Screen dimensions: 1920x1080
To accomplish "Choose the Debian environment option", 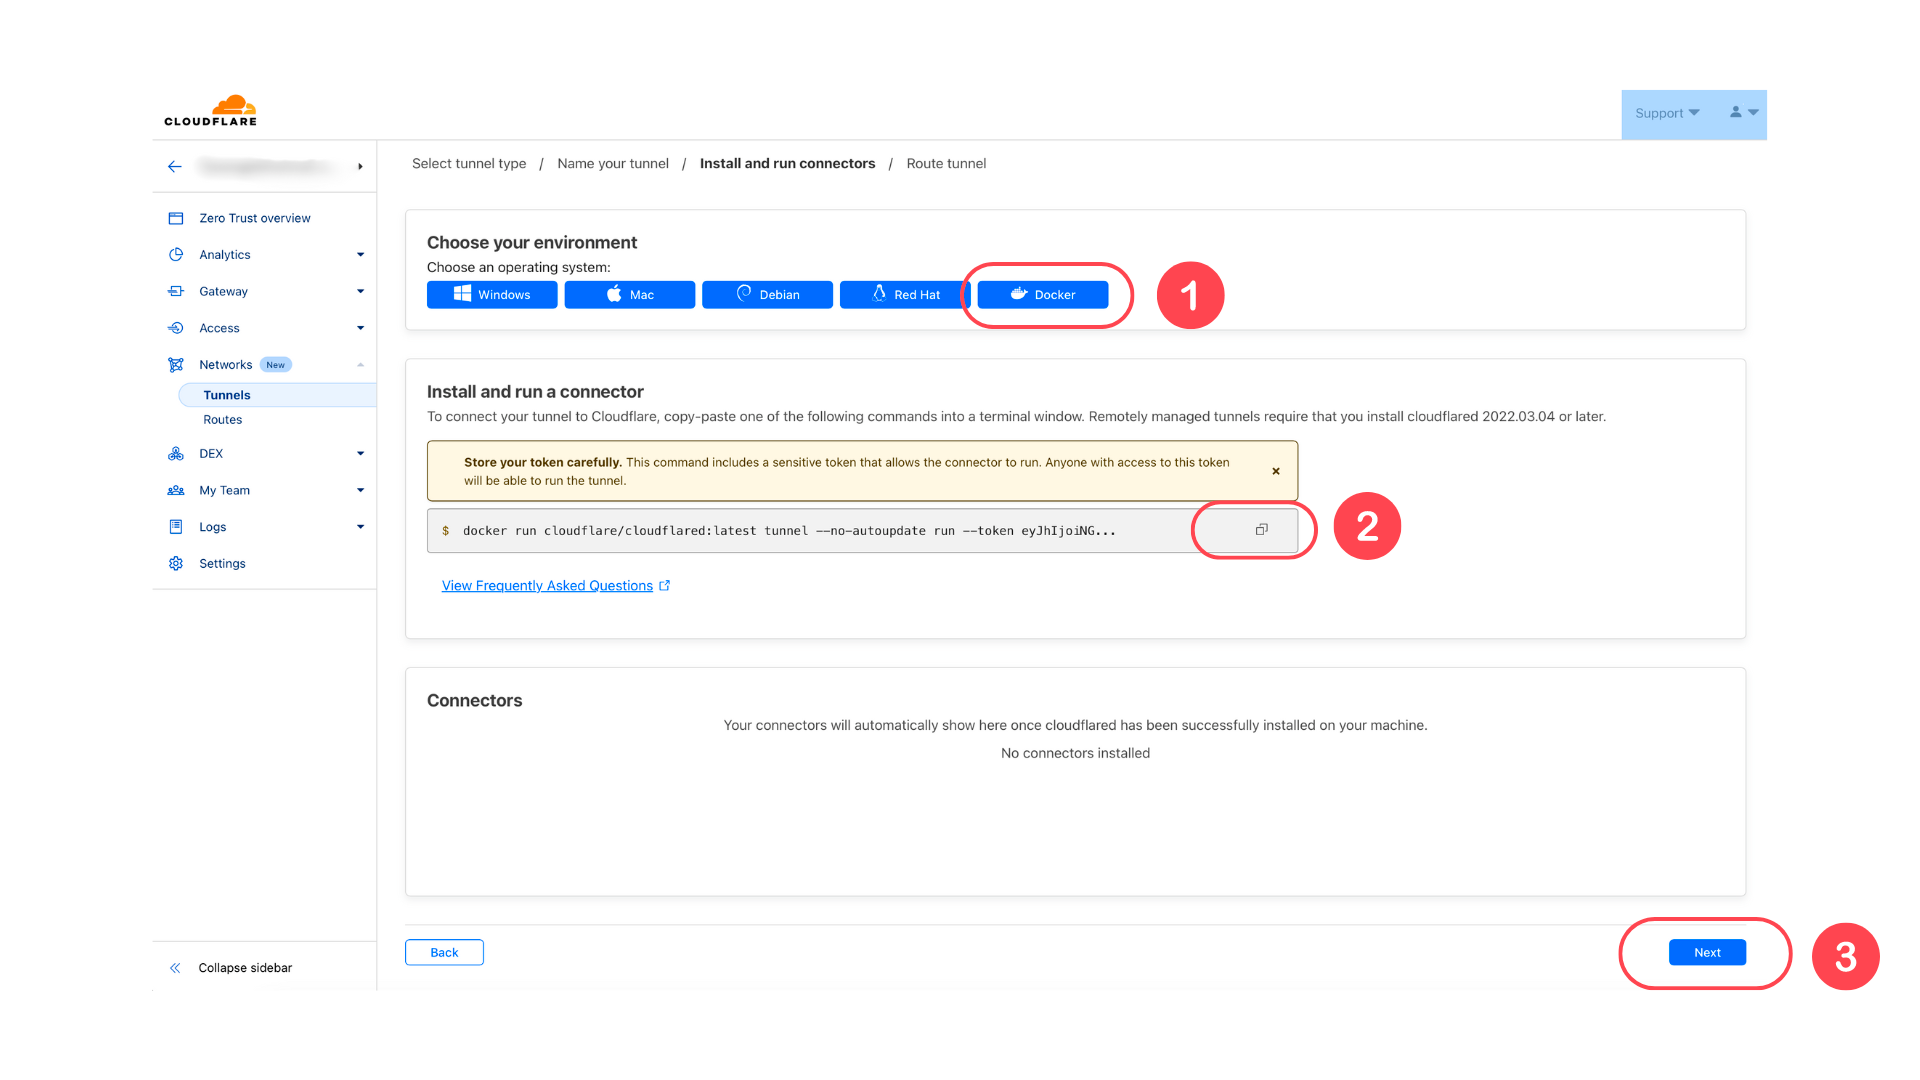I will [767, 295].
